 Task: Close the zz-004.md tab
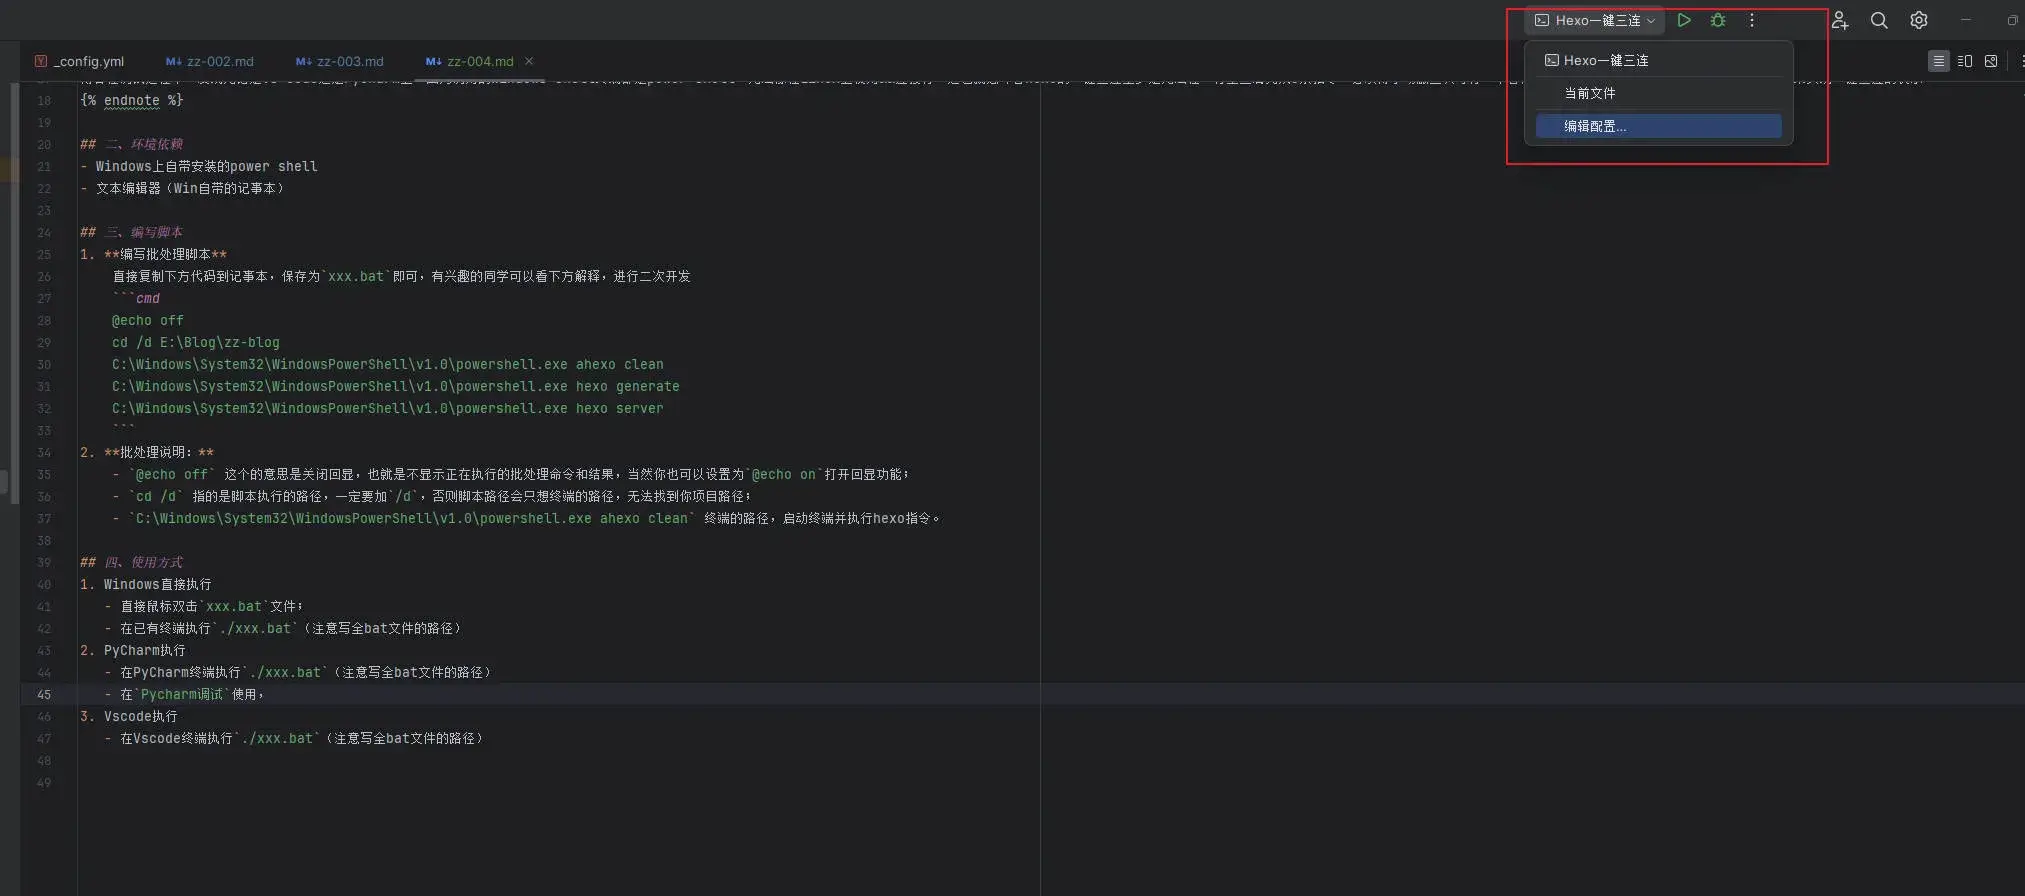point(529,61)
